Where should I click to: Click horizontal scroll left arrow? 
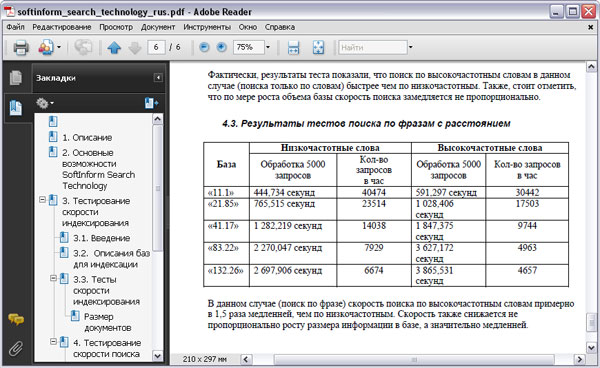(x=246, y=359)
